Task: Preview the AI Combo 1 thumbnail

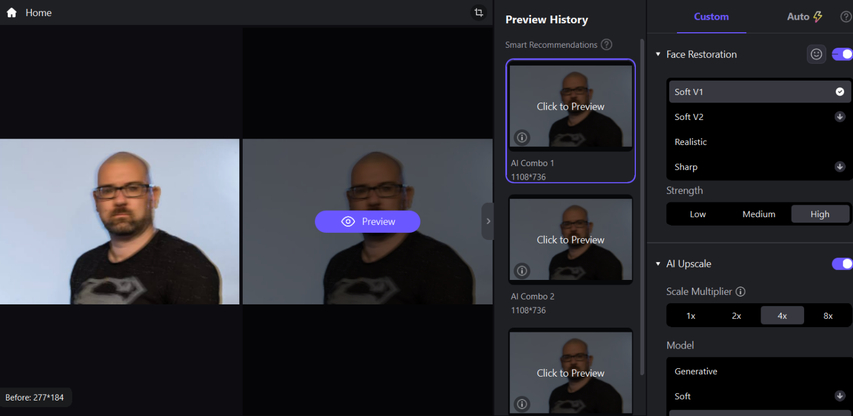Action: click(x=570, y=106)
